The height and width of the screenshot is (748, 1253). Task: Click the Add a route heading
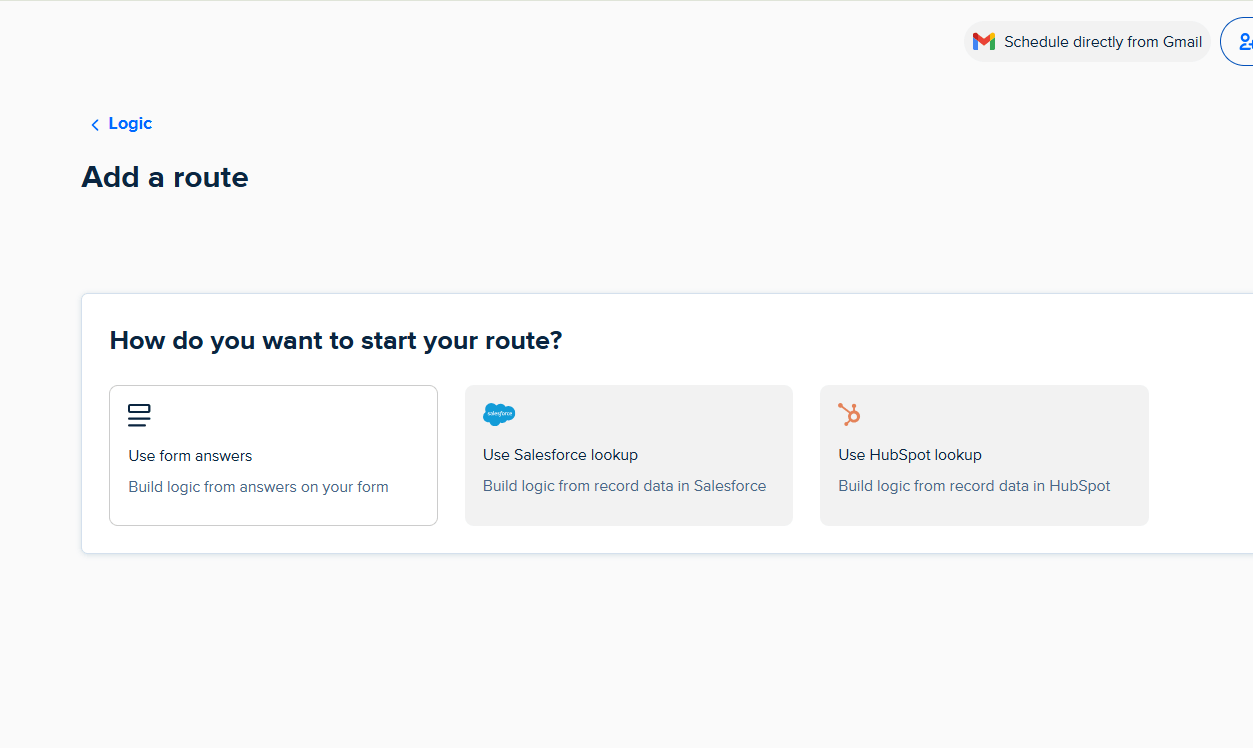(x=164, y=177)
